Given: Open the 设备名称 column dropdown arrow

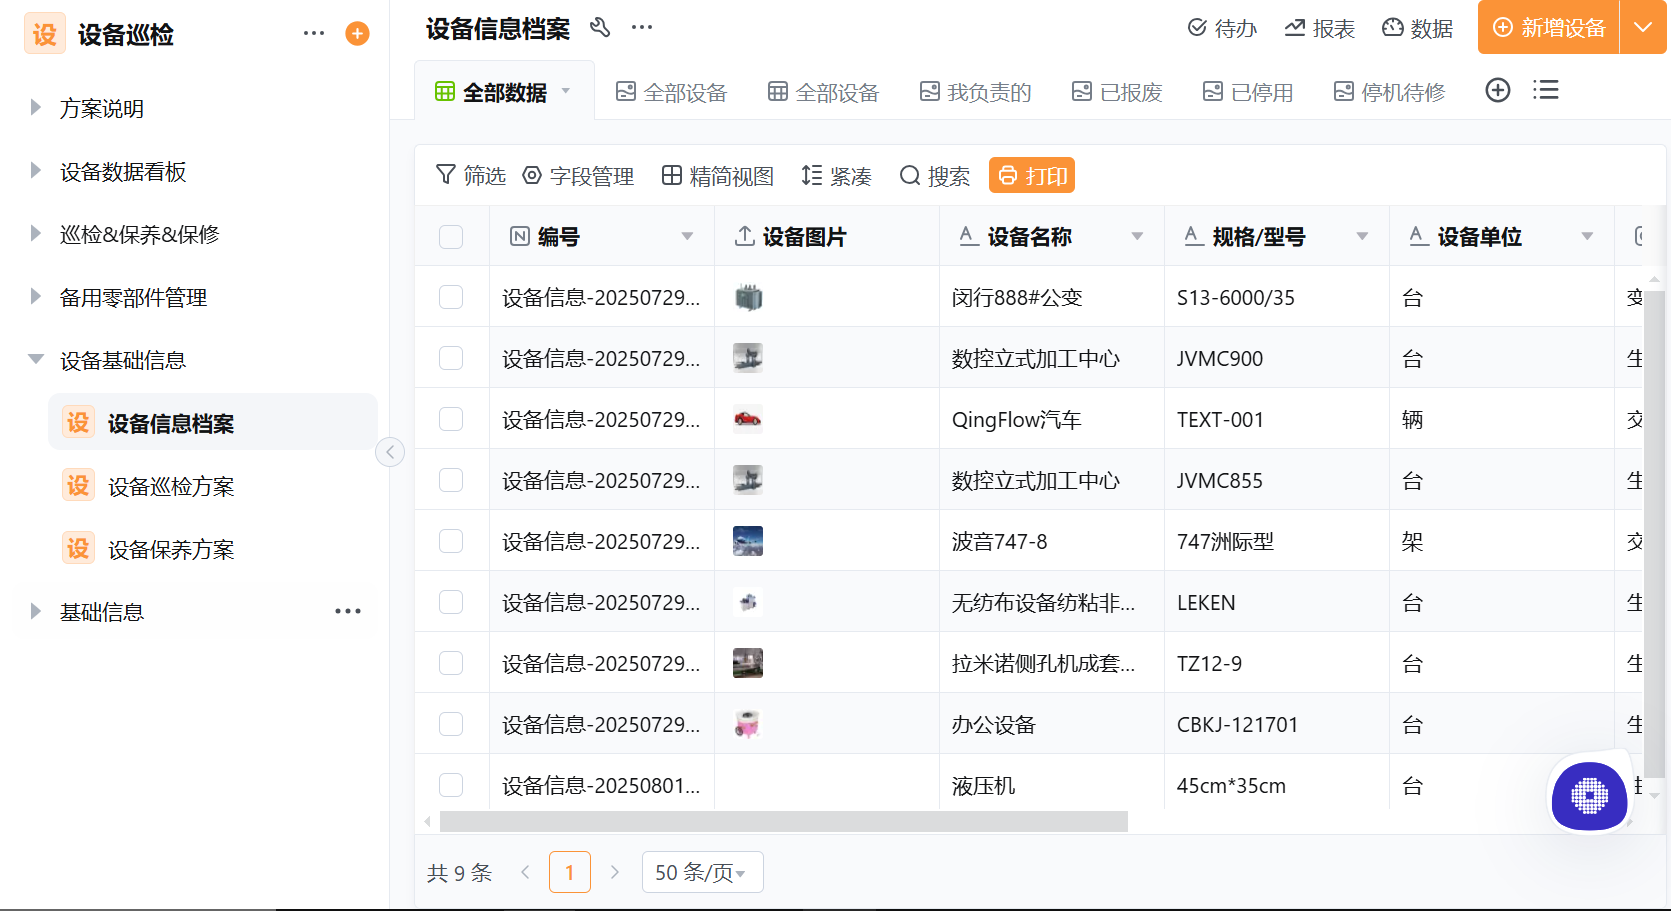Looking at the screenshot, I should pos(1137,237).
